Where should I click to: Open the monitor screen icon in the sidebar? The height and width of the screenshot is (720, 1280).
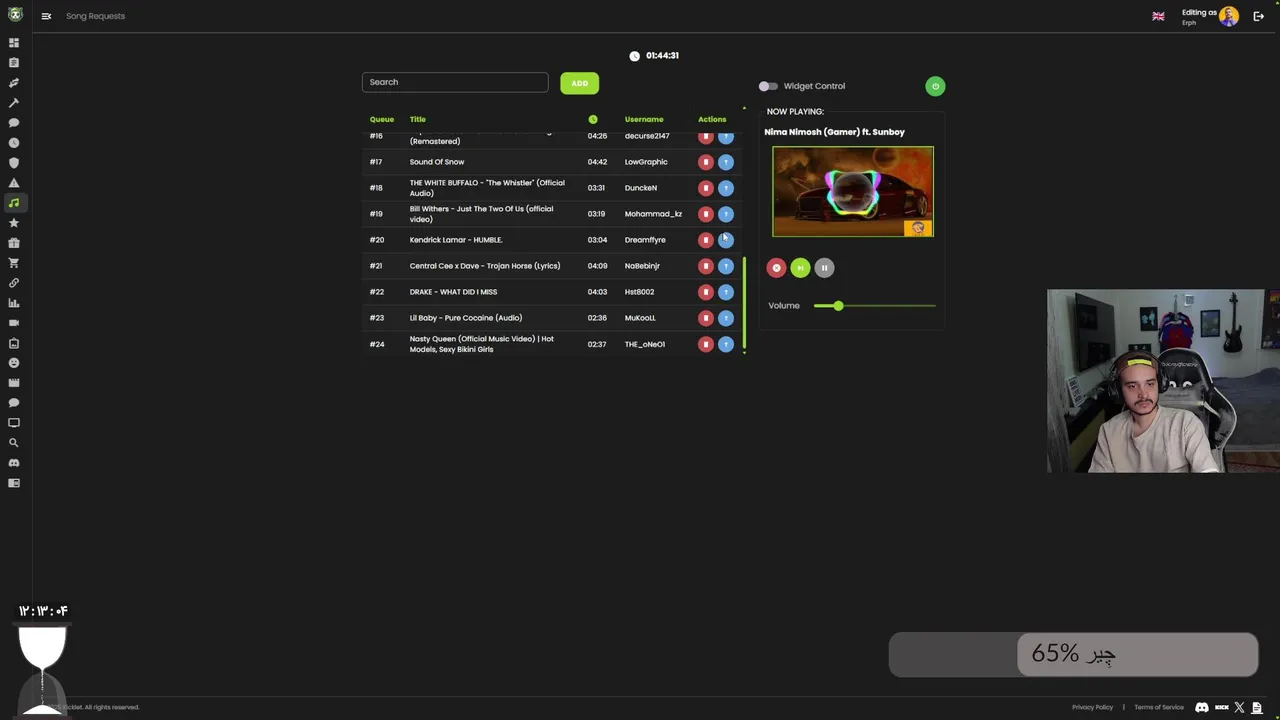[14, 423]
